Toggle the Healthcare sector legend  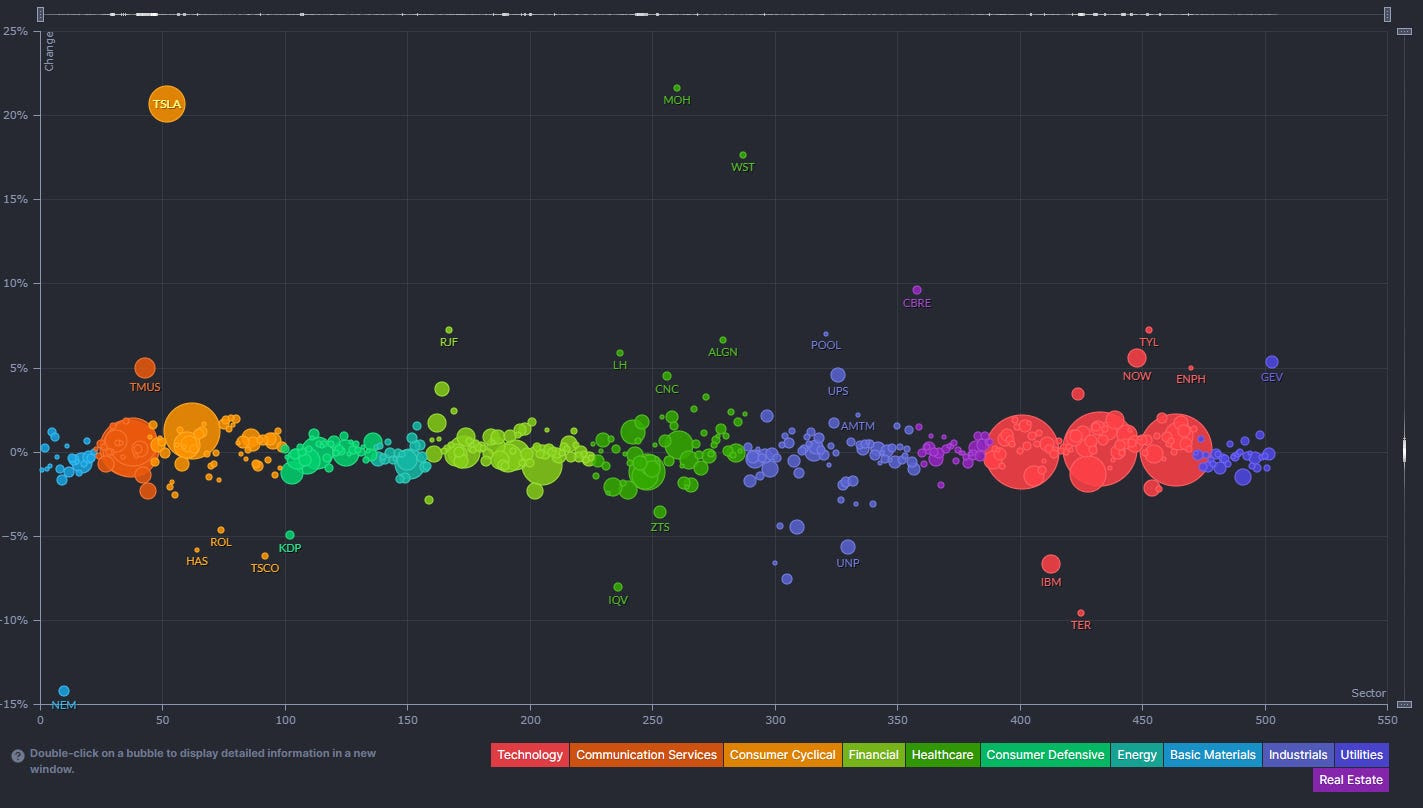tap(942, 755)
